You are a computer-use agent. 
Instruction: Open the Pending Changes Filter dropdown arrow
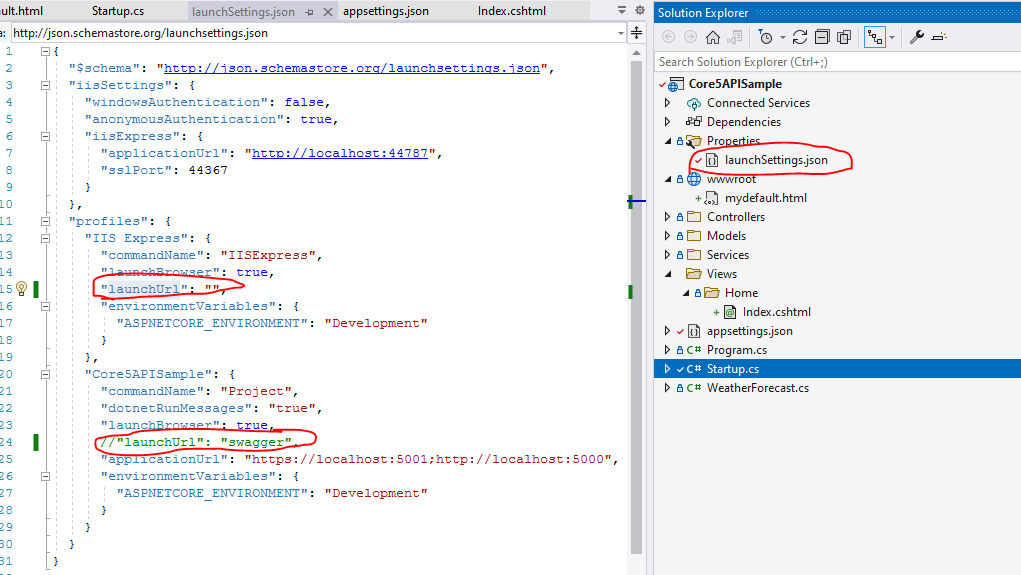[x=783, y=37]
